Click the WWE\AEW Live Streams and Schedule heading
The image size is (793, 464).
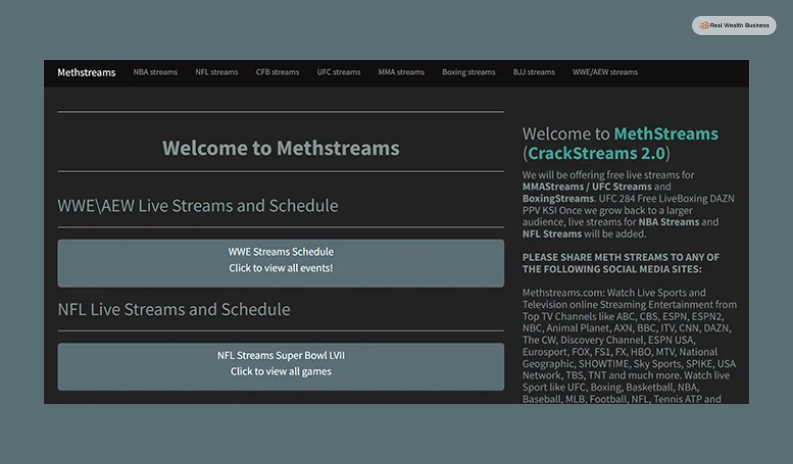point(198,206)
